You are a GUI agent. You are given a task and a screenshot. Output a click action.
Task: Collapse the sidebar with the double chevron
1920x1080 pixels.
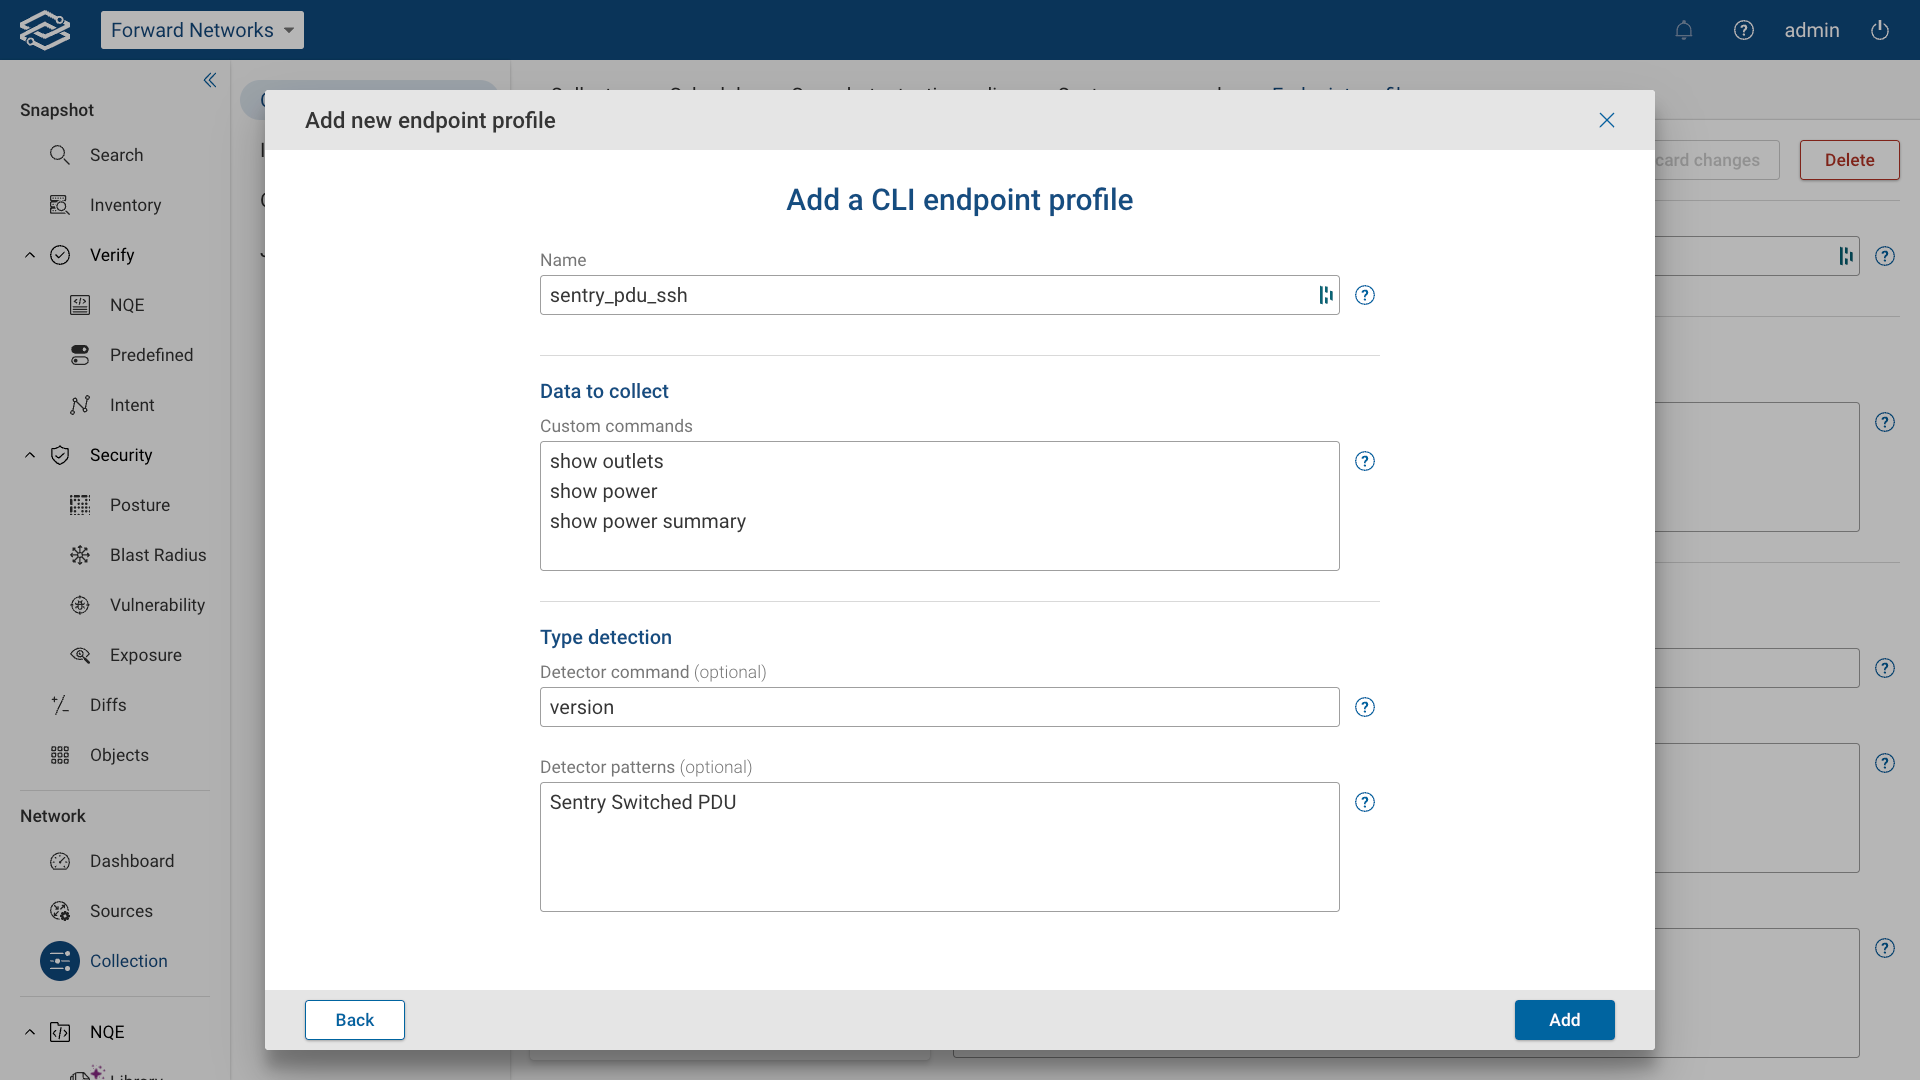click(x=210, y=80)
